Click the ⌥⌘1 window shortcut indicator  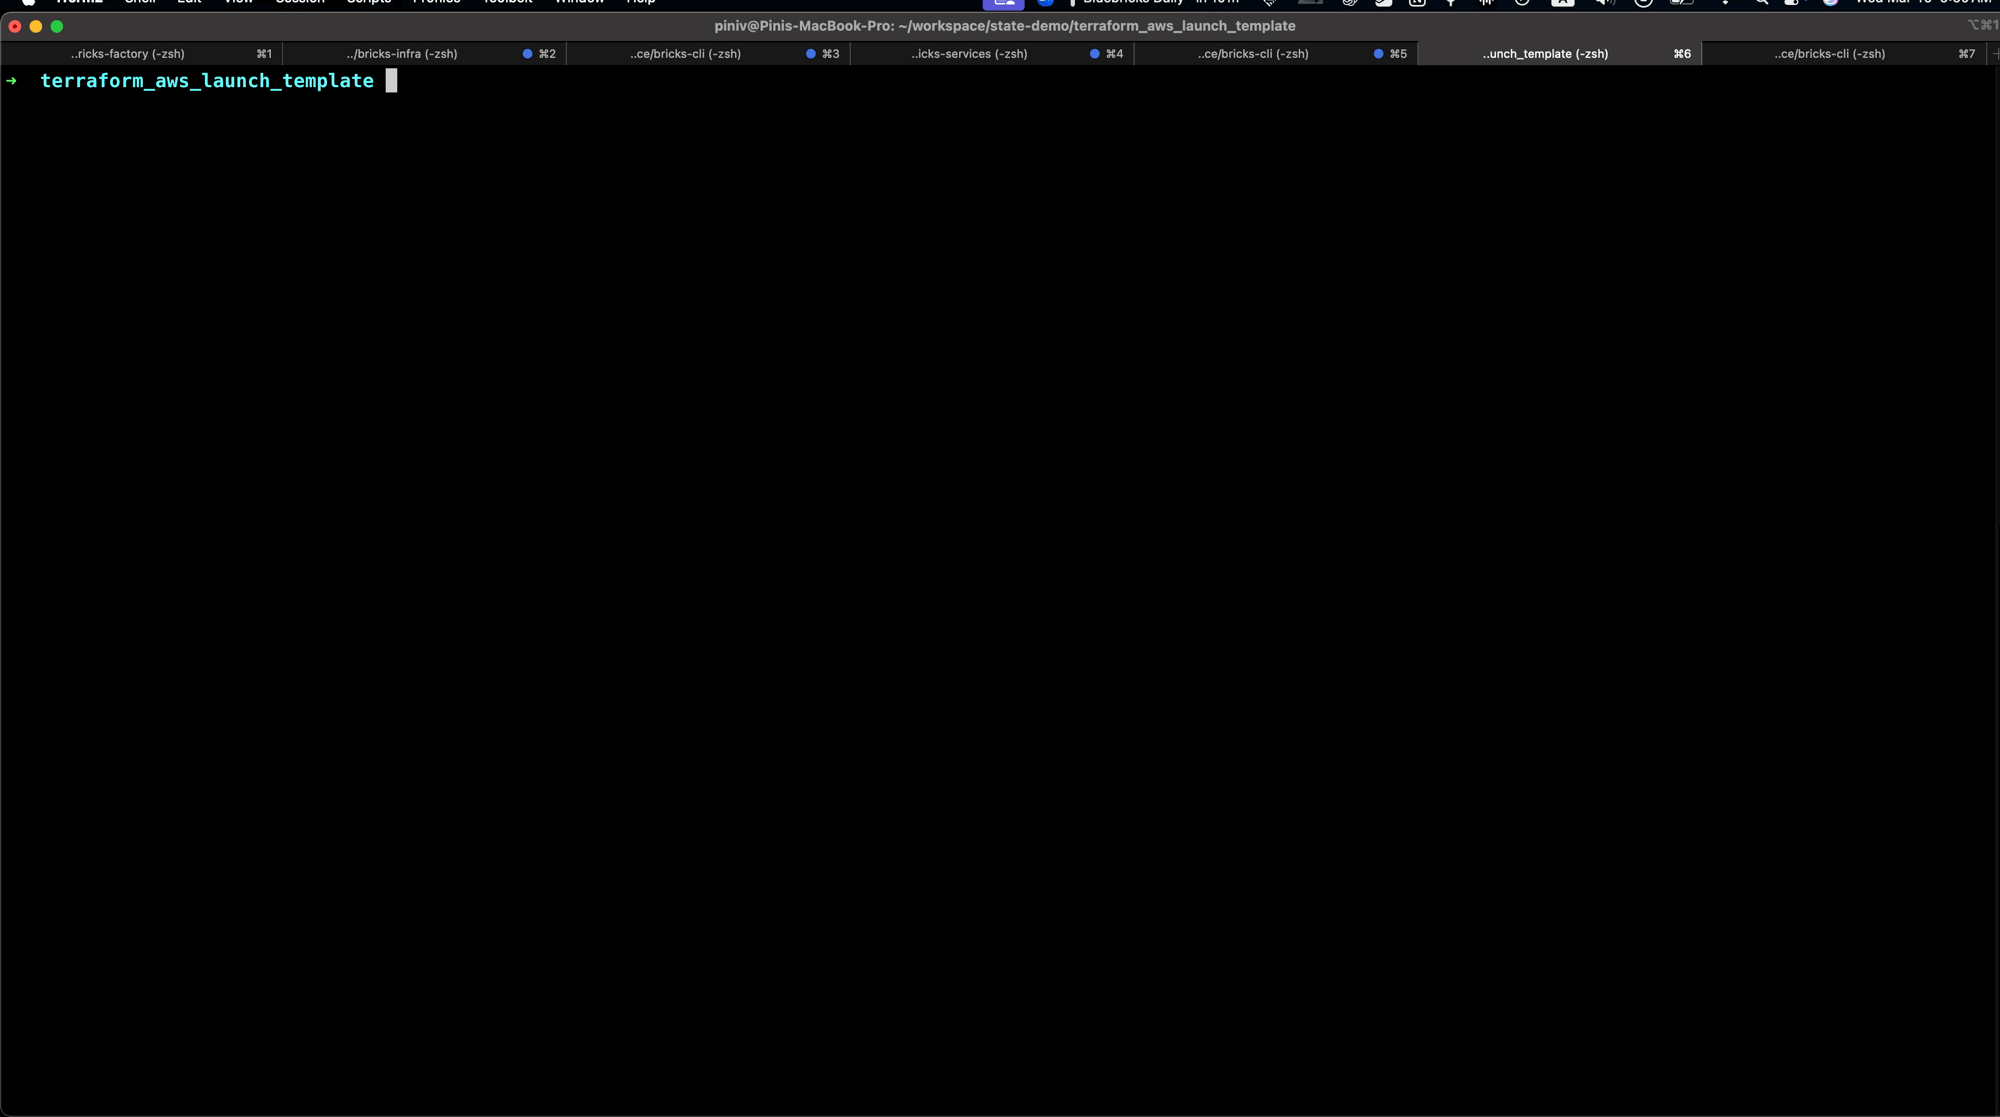click(x=1981, y=26)
